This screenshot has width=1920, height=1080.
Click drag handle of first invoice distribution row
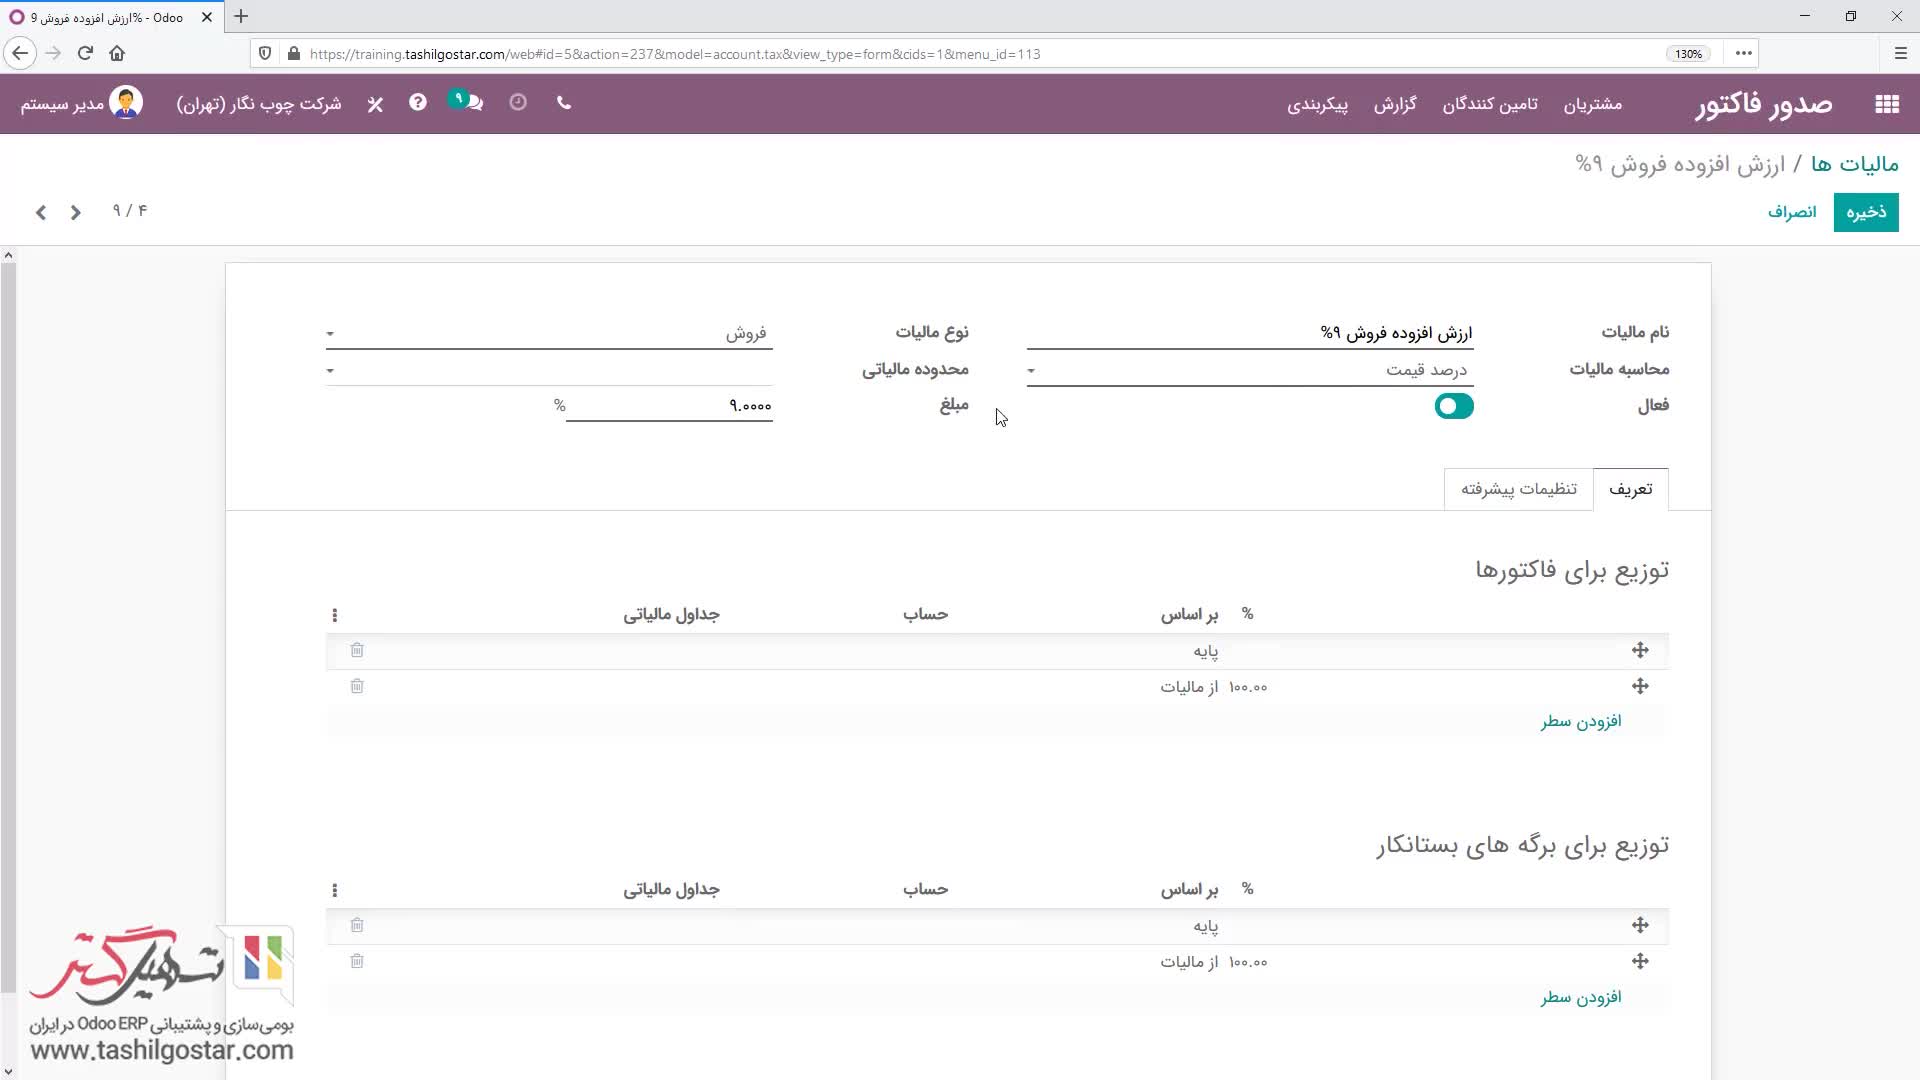(x=1640, y=651)
